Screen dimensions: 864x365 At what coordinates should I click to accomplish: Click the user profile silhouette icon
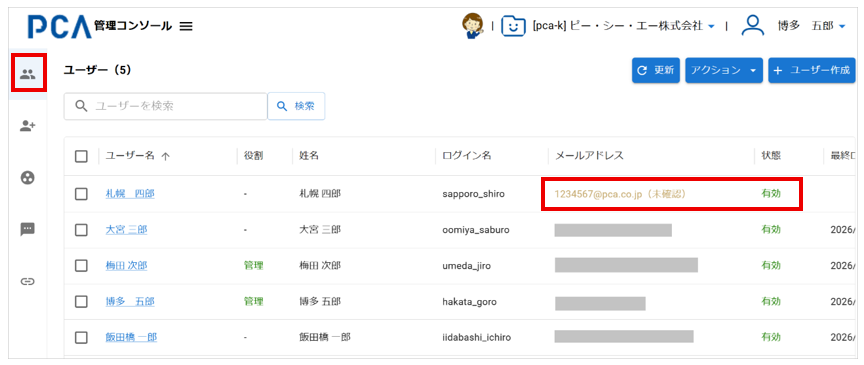[753, 25]
